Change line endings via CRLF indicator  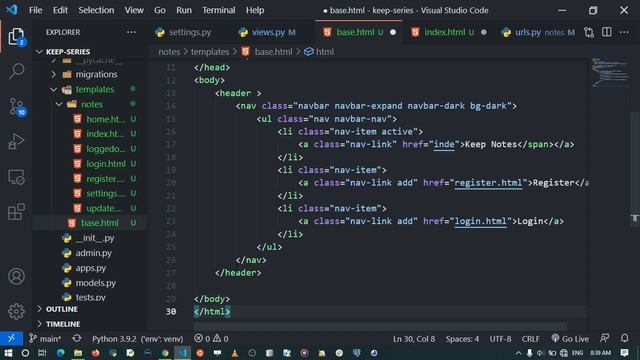[531, 339]
